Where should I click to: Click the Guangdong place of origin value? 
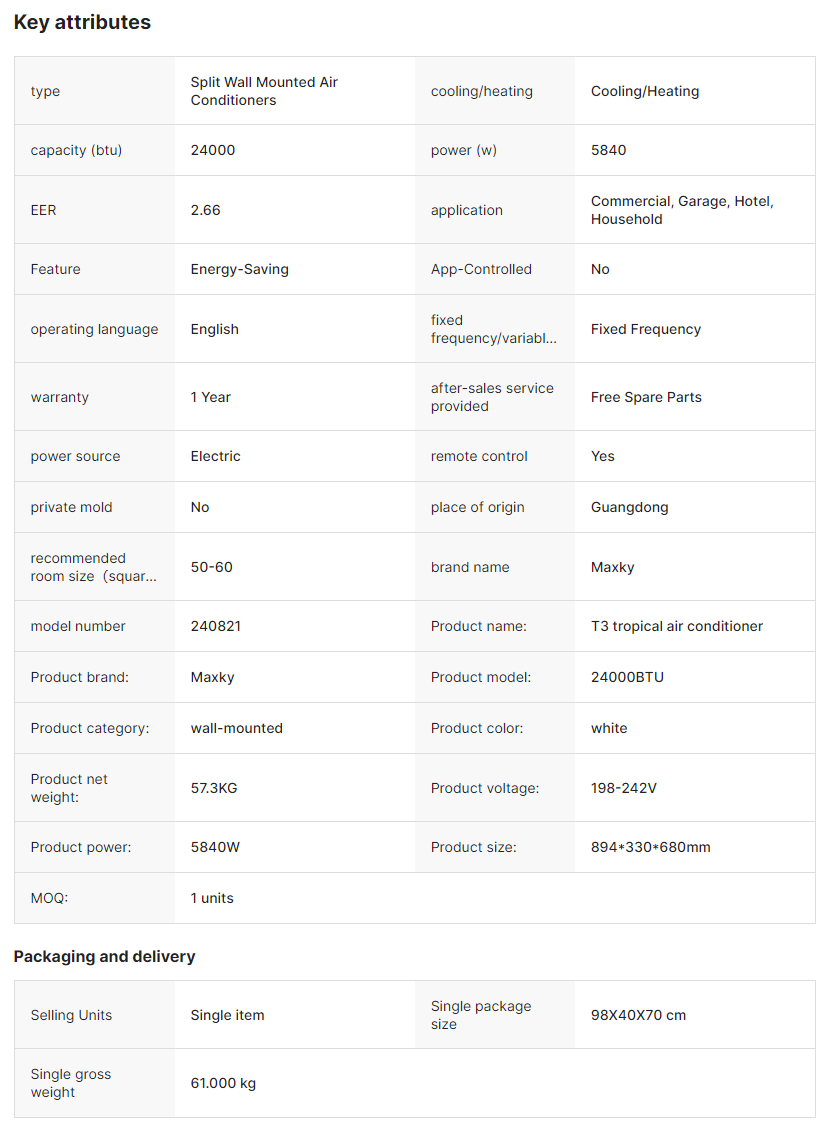pyautogui.click(x=629, y=507)
